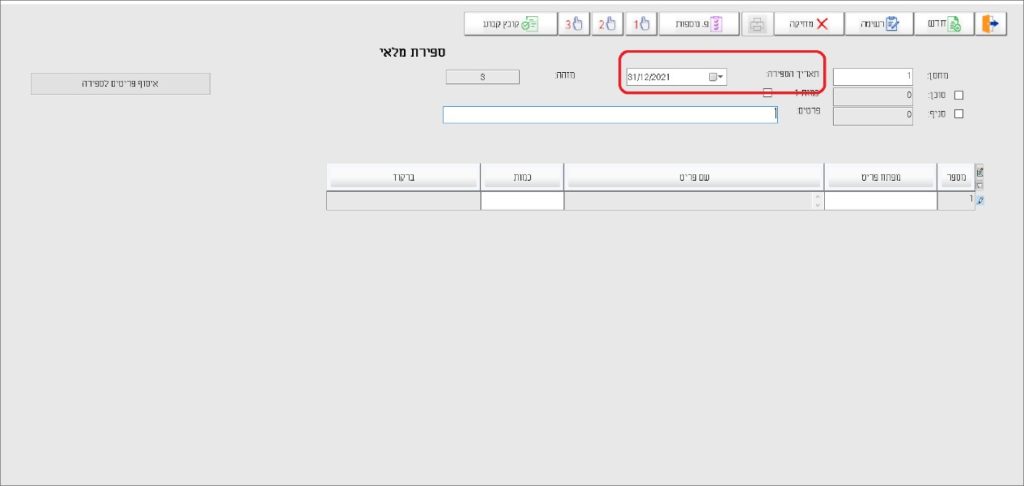Enable the סוכן checkbox
The image size is (1024, 486).
pos(959,95)
